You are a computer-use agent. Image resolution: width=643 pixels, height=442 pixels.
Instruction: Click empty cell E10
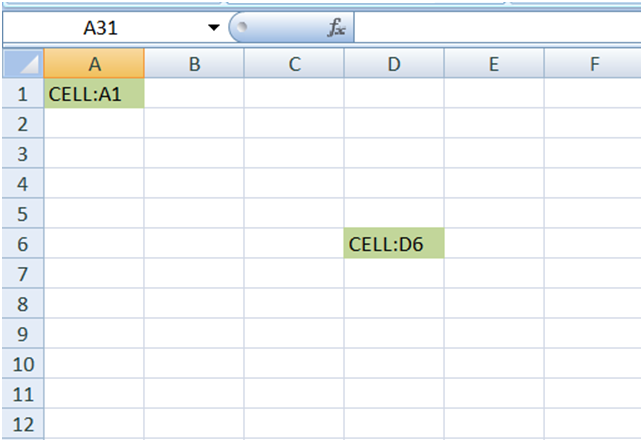click(x=493, y=363)
